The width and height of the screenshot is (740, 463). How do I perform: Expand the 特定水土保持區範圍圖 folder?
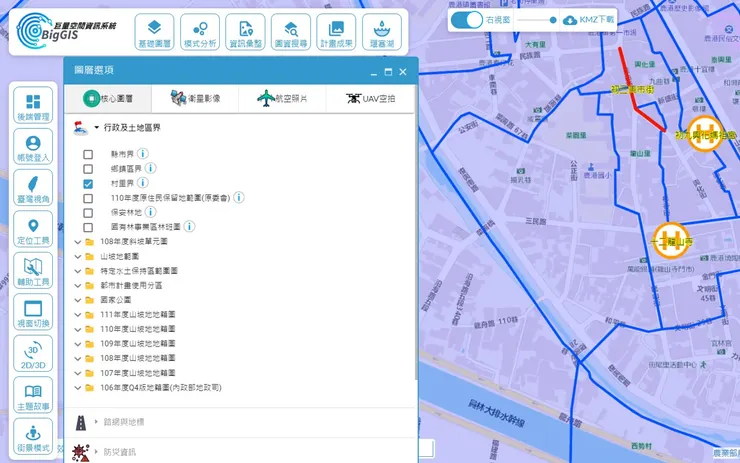tap(78, 271)
